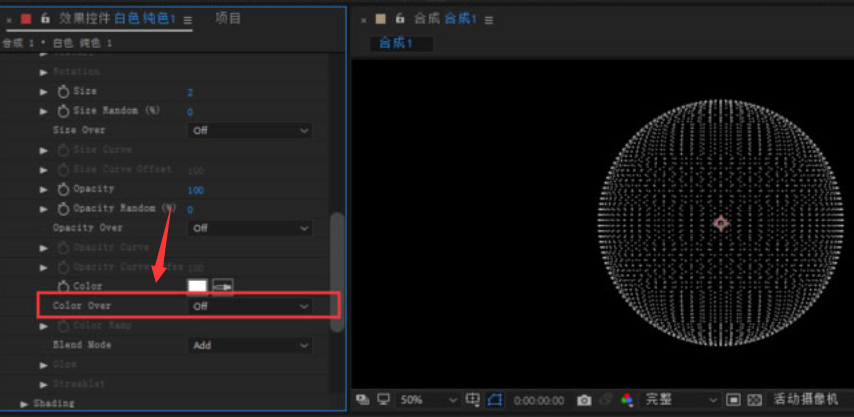Open the Blend Mode Add dropdown
854x417 pixels.
pos(250,345)
